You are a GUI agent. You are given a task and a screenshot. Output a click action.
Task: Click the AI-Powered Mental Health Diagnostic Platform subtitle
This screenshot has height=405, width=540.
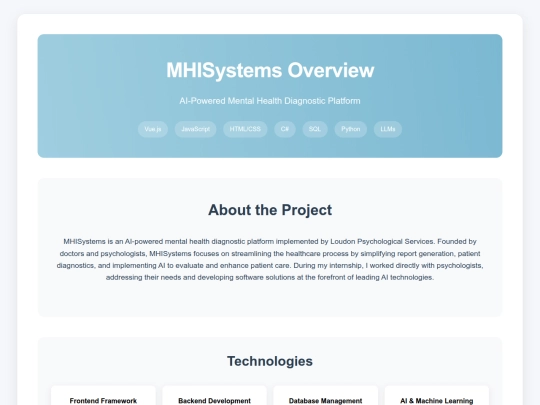[x=270, y=101]
